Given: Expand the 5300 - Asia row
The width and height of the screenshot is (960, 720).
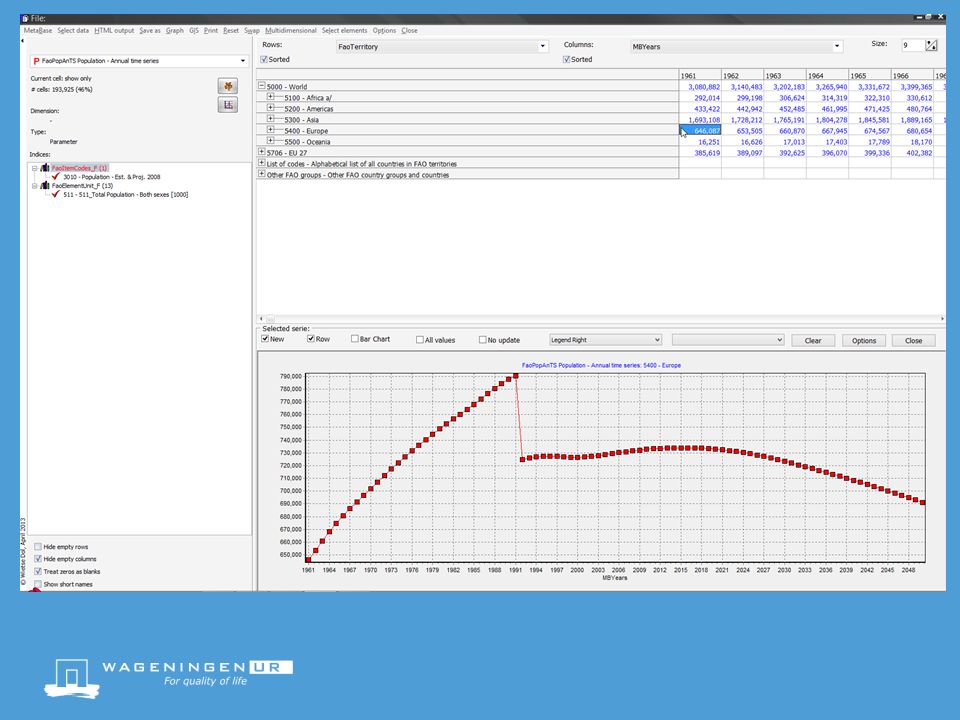Looking at the screenshot, I should pyautogui.click(x=271, y=119).
